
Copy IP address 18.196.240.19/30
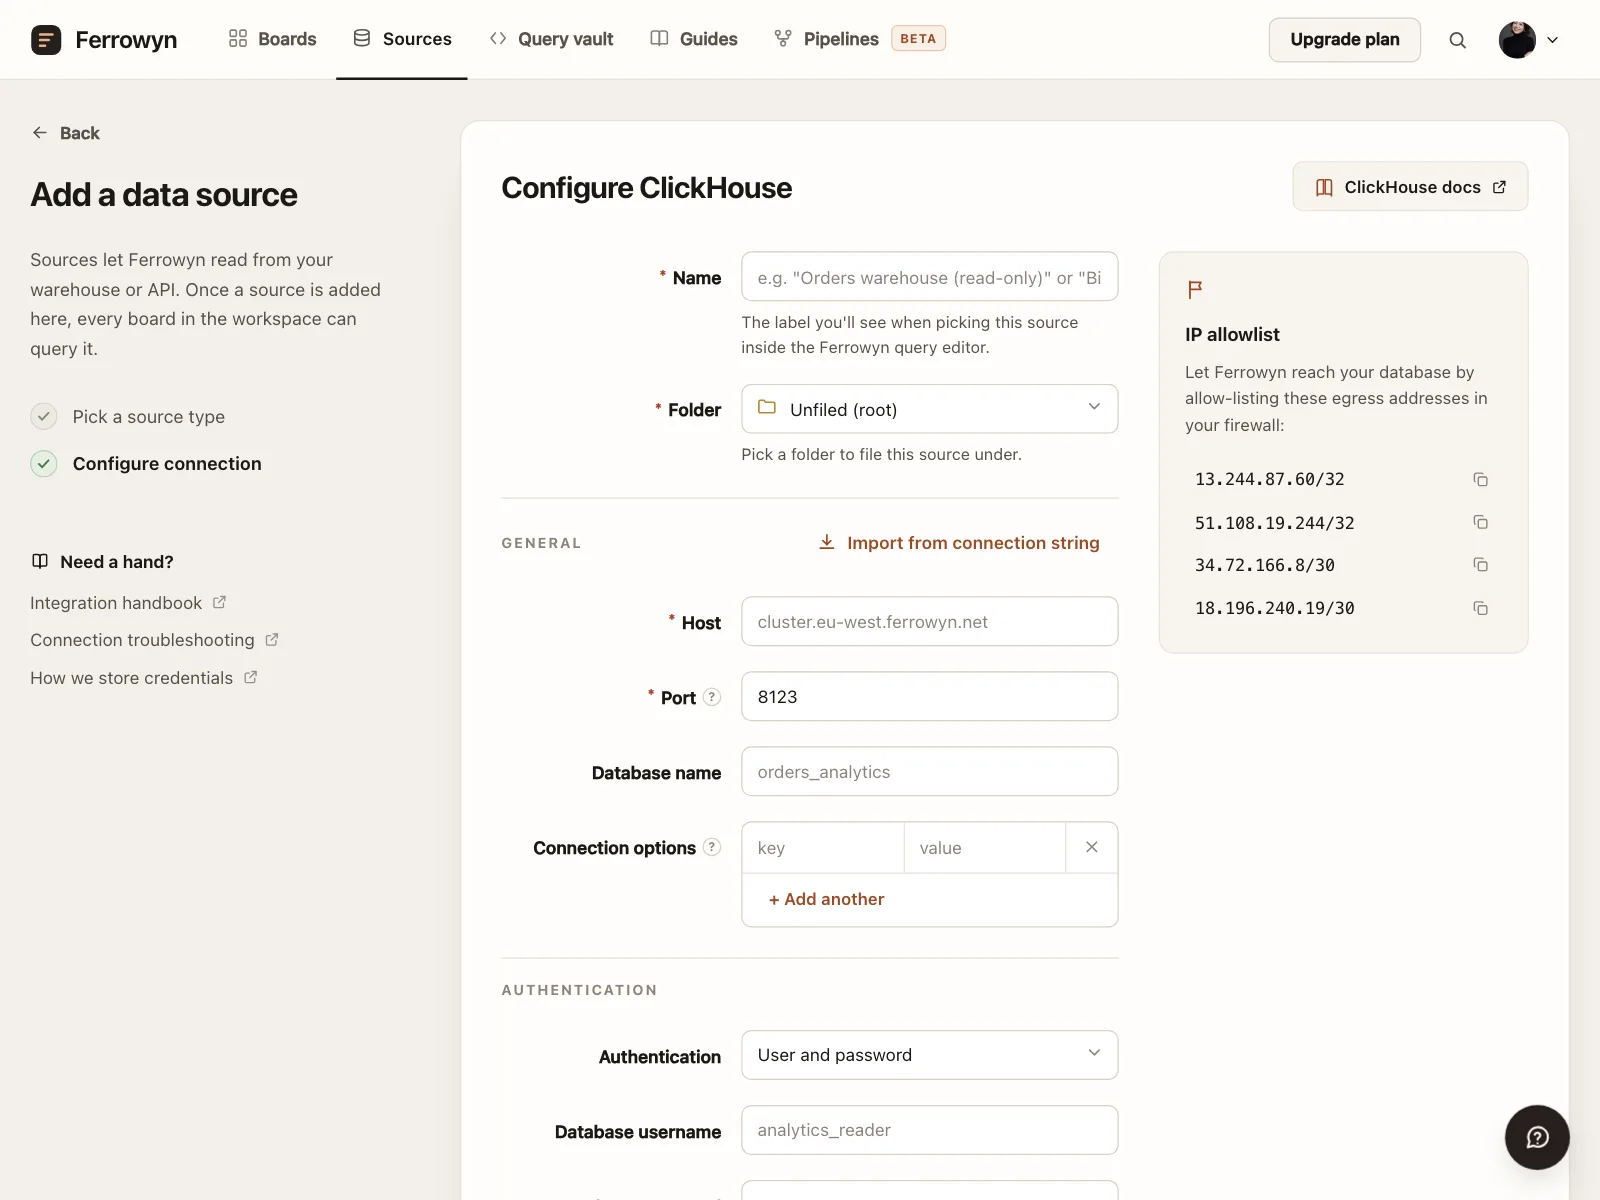[1481, 608]
